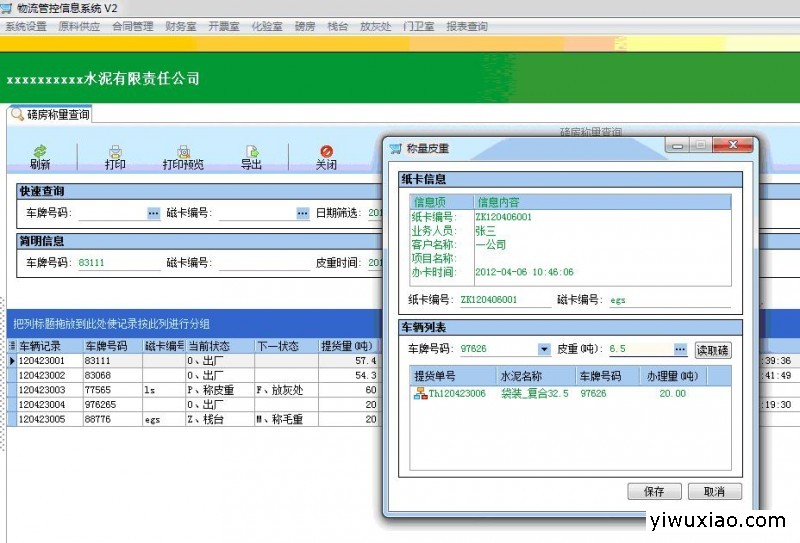This screenshot has width=800, height=543.
Task: Select record row 120423002
Action: [x=194, y=376]
